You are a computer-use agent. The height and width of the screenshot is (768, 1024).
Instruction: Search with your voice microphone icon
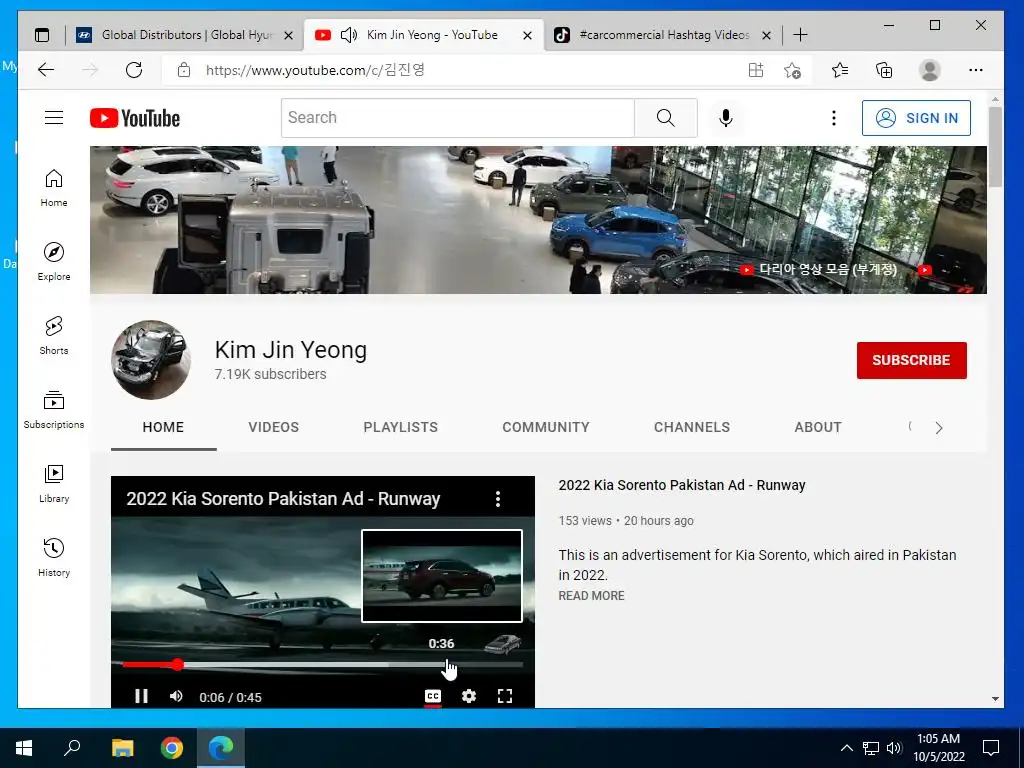[726, 118]
